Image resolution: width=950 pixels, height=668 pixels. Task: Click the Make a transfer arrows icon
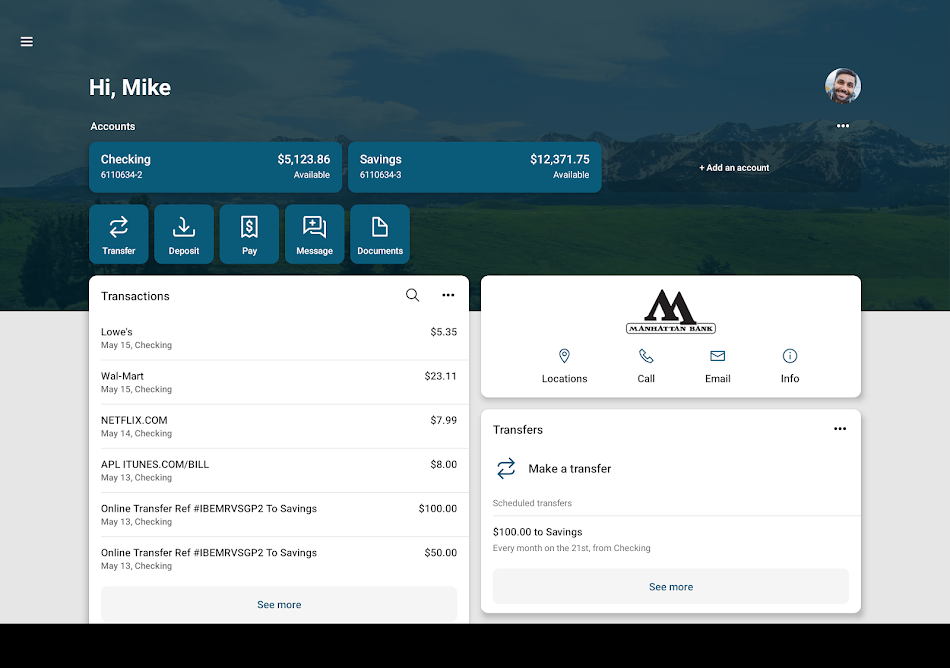pyautogui.click(x=507, y=468)
